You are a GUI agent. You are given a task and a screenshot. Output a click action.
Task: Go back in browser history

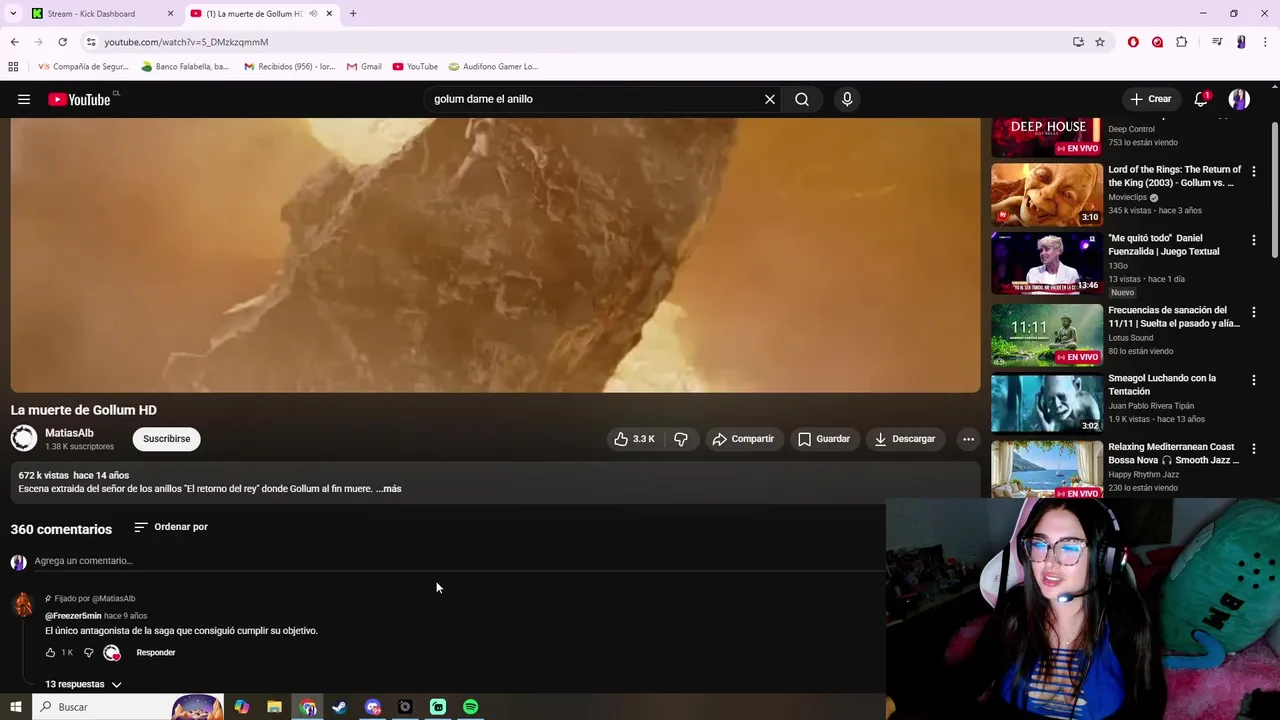pos(14,42)
